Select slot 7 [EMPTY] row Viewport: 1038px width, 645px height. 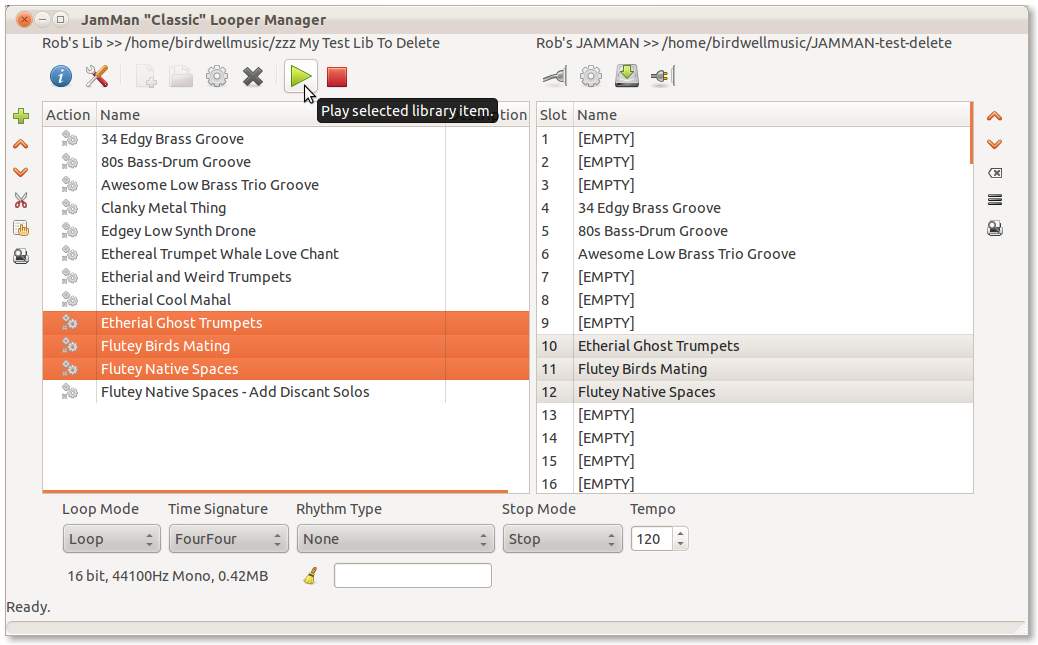[753, 277]
